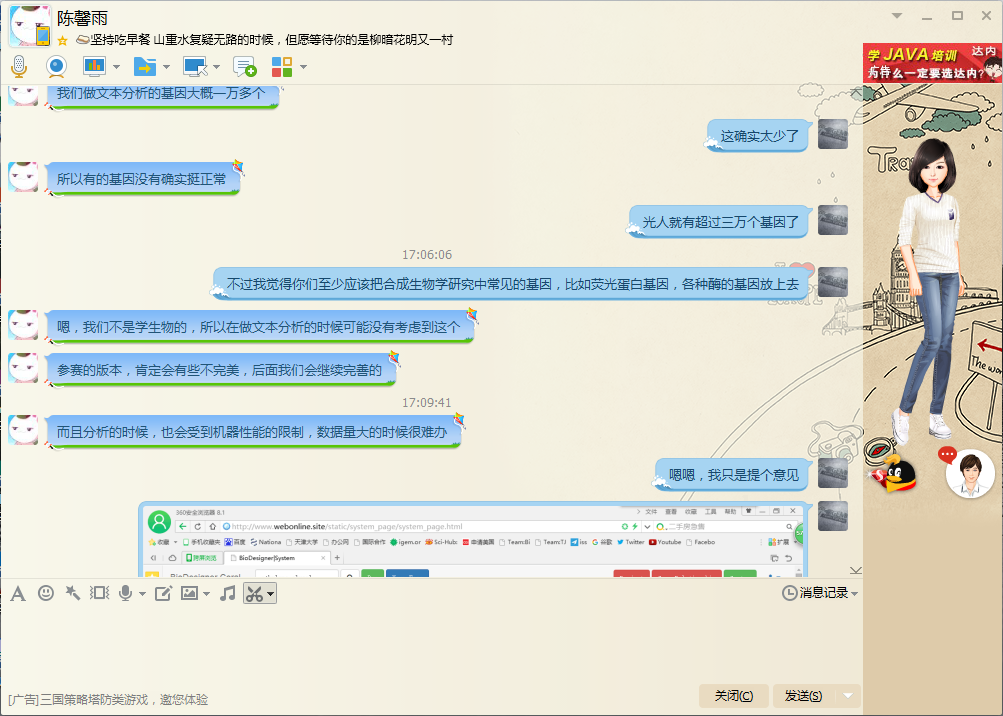Start a voice call with the microphone icon

point(18,67)
